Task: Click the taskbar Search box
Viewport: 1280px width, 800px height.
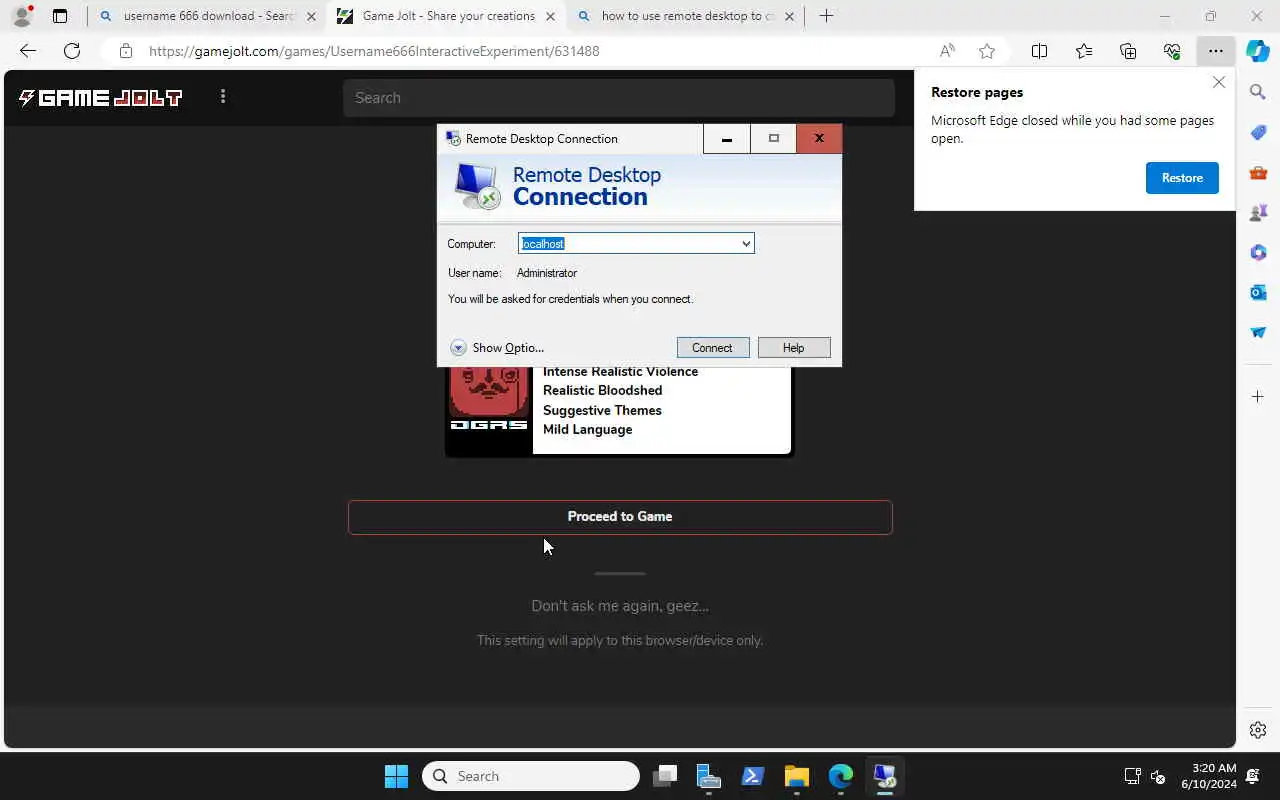Action: (531, 776)
